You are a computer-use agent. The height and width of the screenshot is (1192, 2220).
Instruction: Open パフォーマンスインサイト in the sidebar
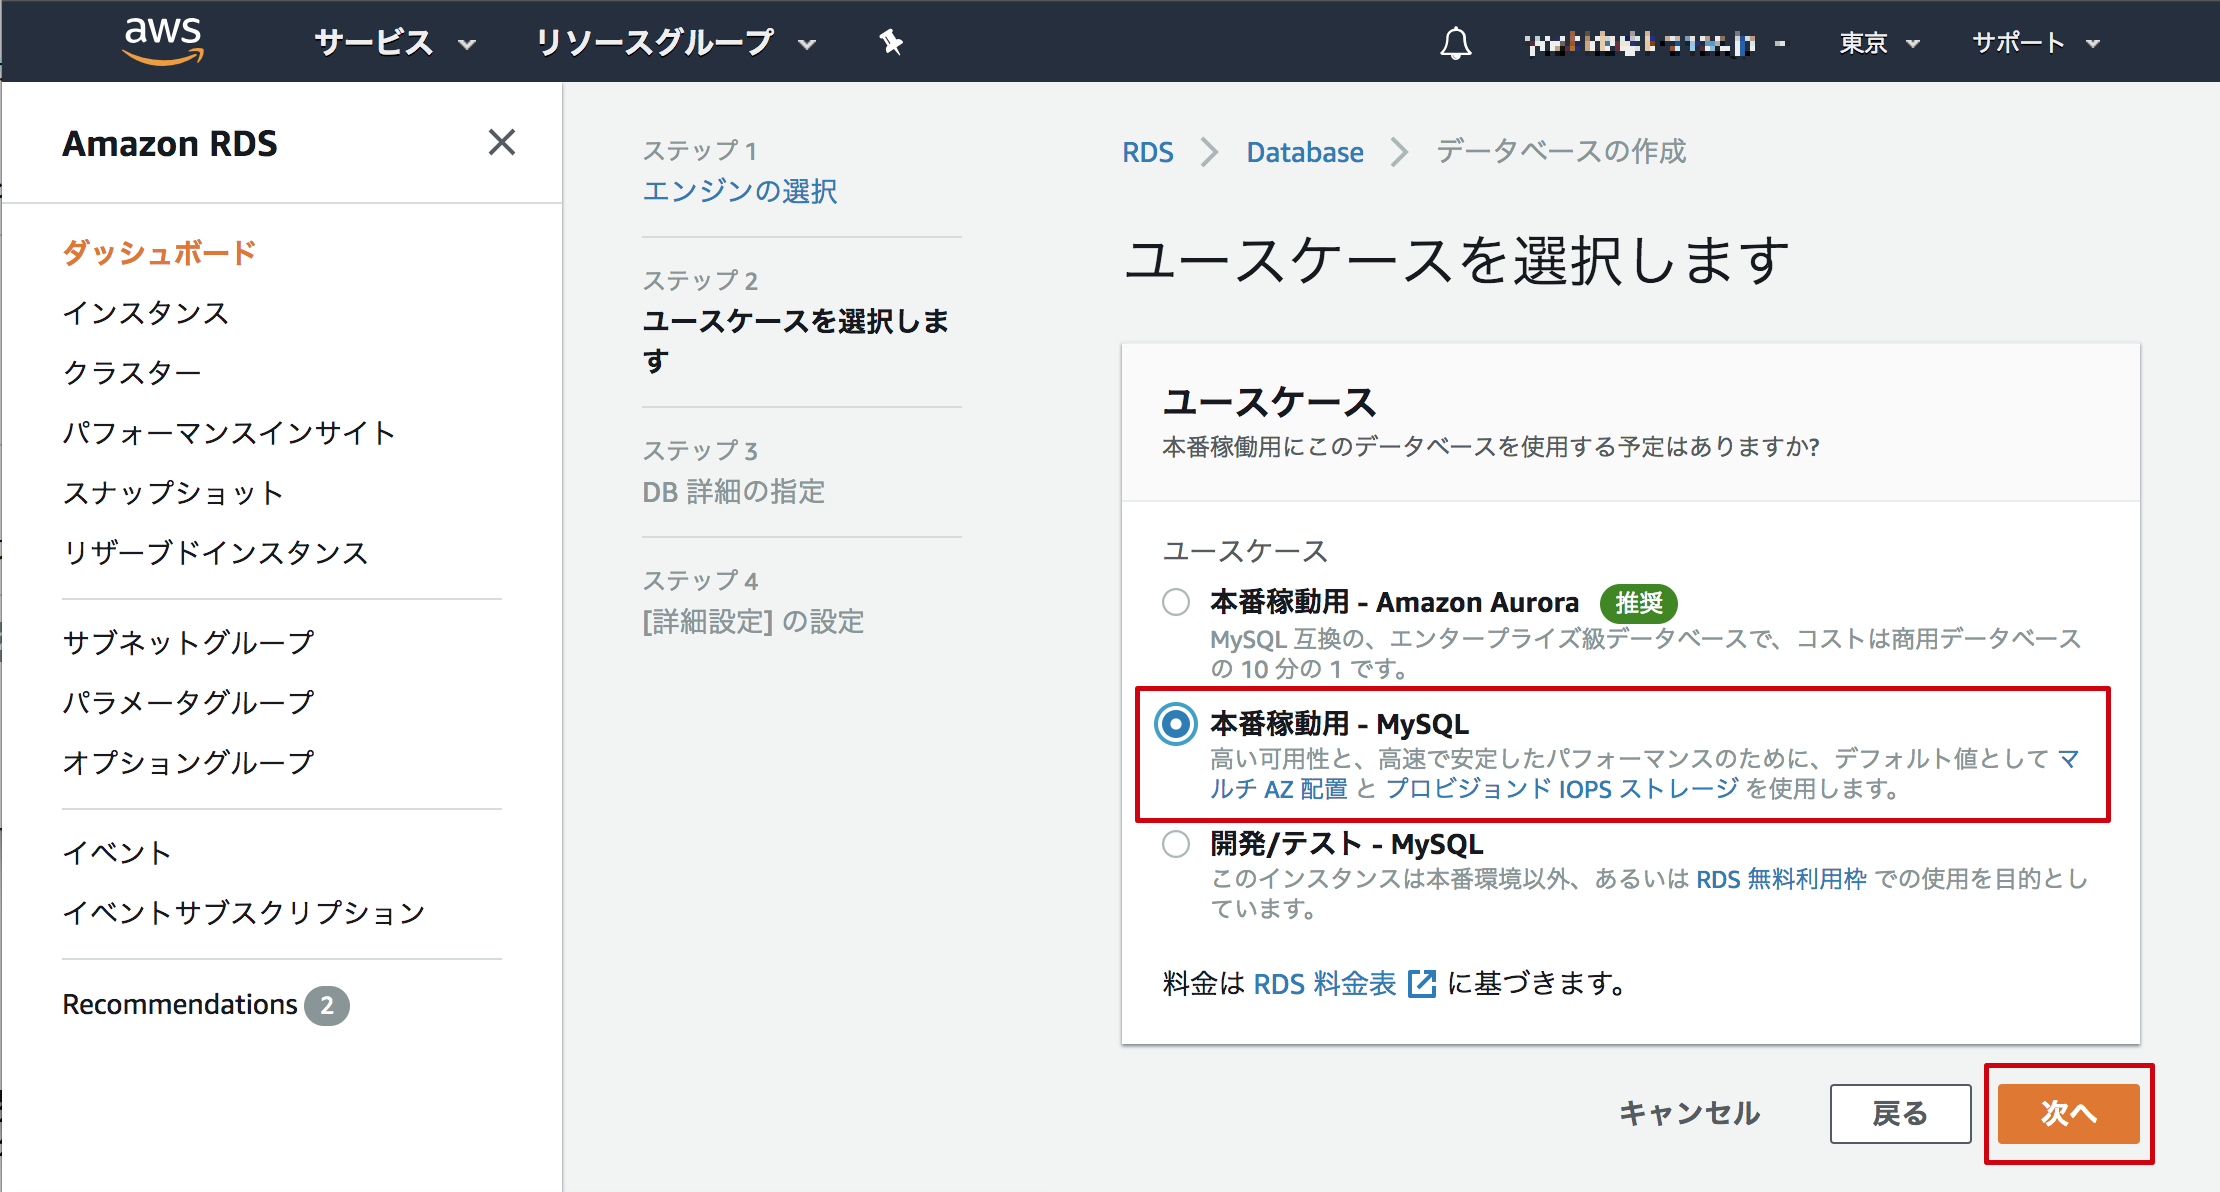[x=229, y=432]
